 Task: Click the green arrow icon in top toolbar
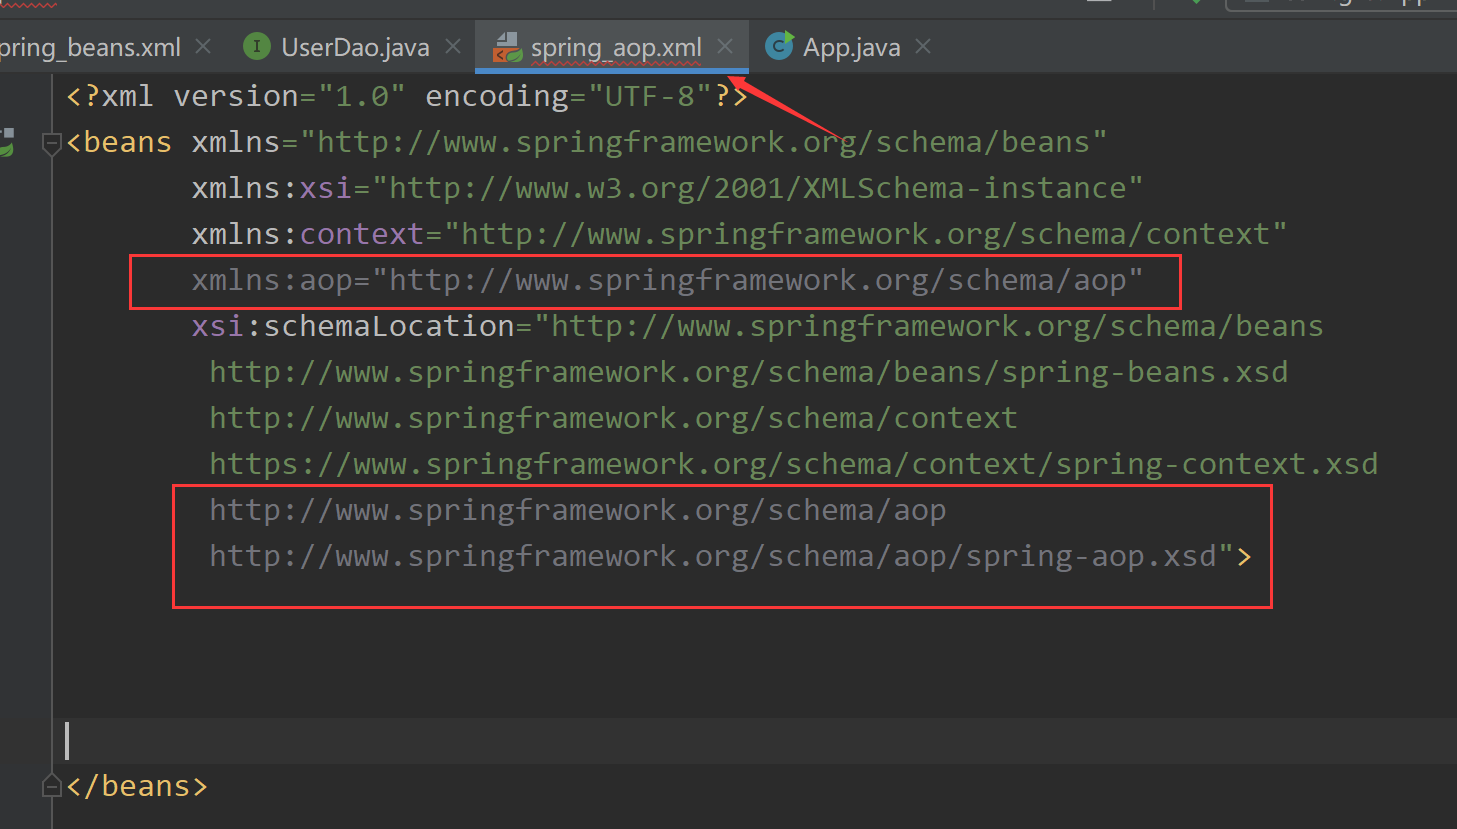click(1196, 5)
